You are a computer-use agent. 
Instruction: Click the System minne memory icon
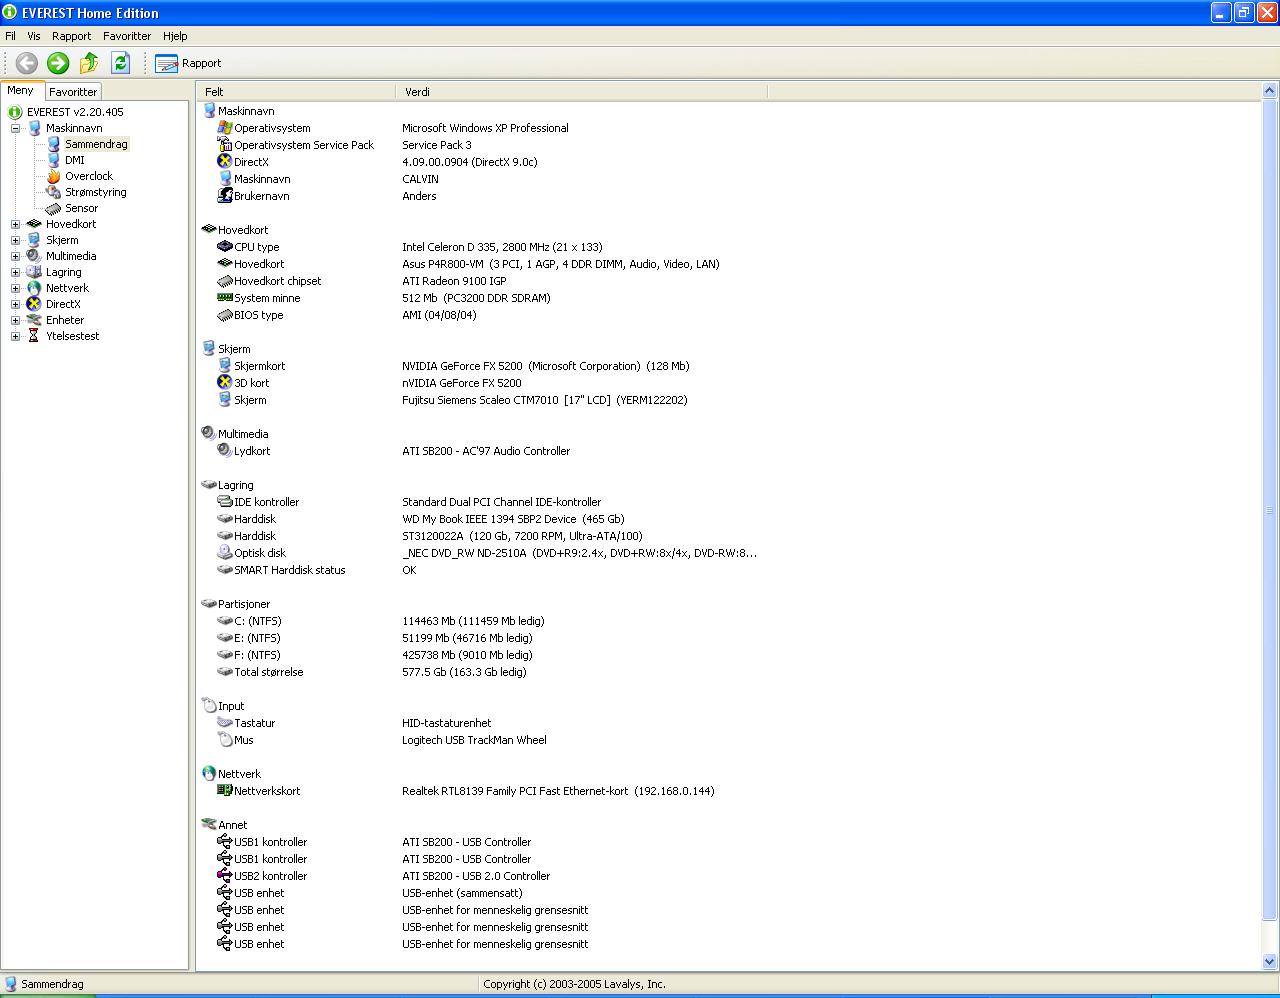tap(225, 297)
